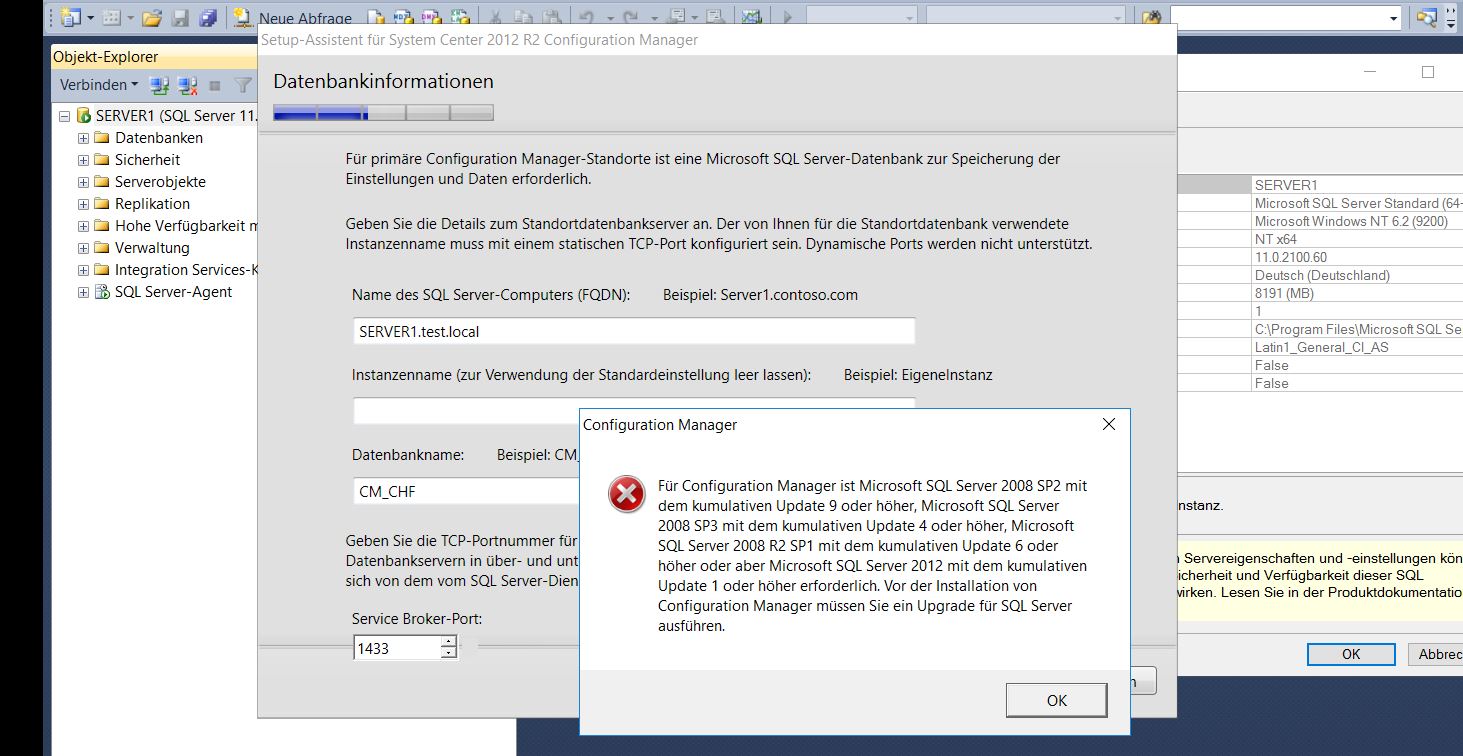Image resolution: width=1463 pixels, height=756 pixels.
Task: Increase the Service Broker port stepper
Action: (449, 642)
